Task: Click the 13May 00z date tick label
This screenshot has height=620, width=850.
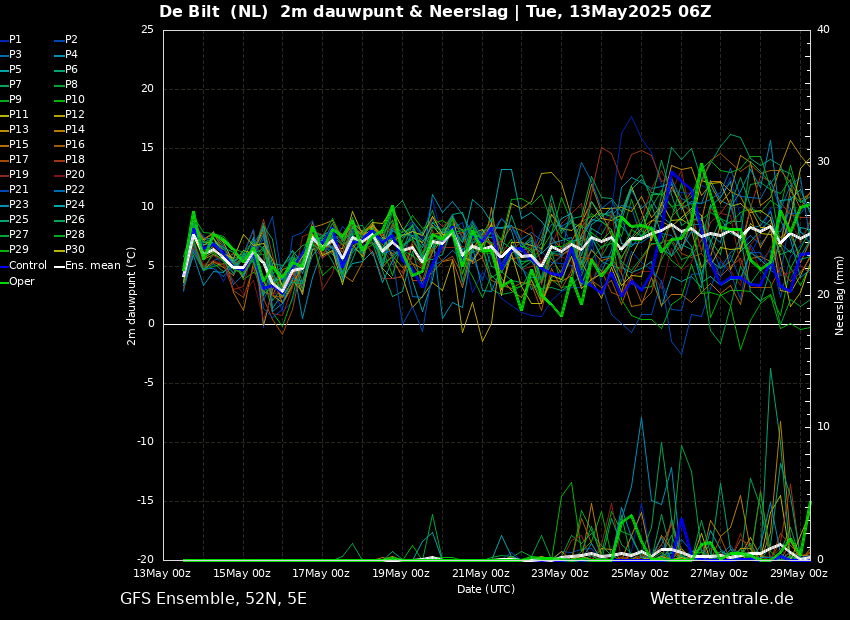Action: [162, 574]
